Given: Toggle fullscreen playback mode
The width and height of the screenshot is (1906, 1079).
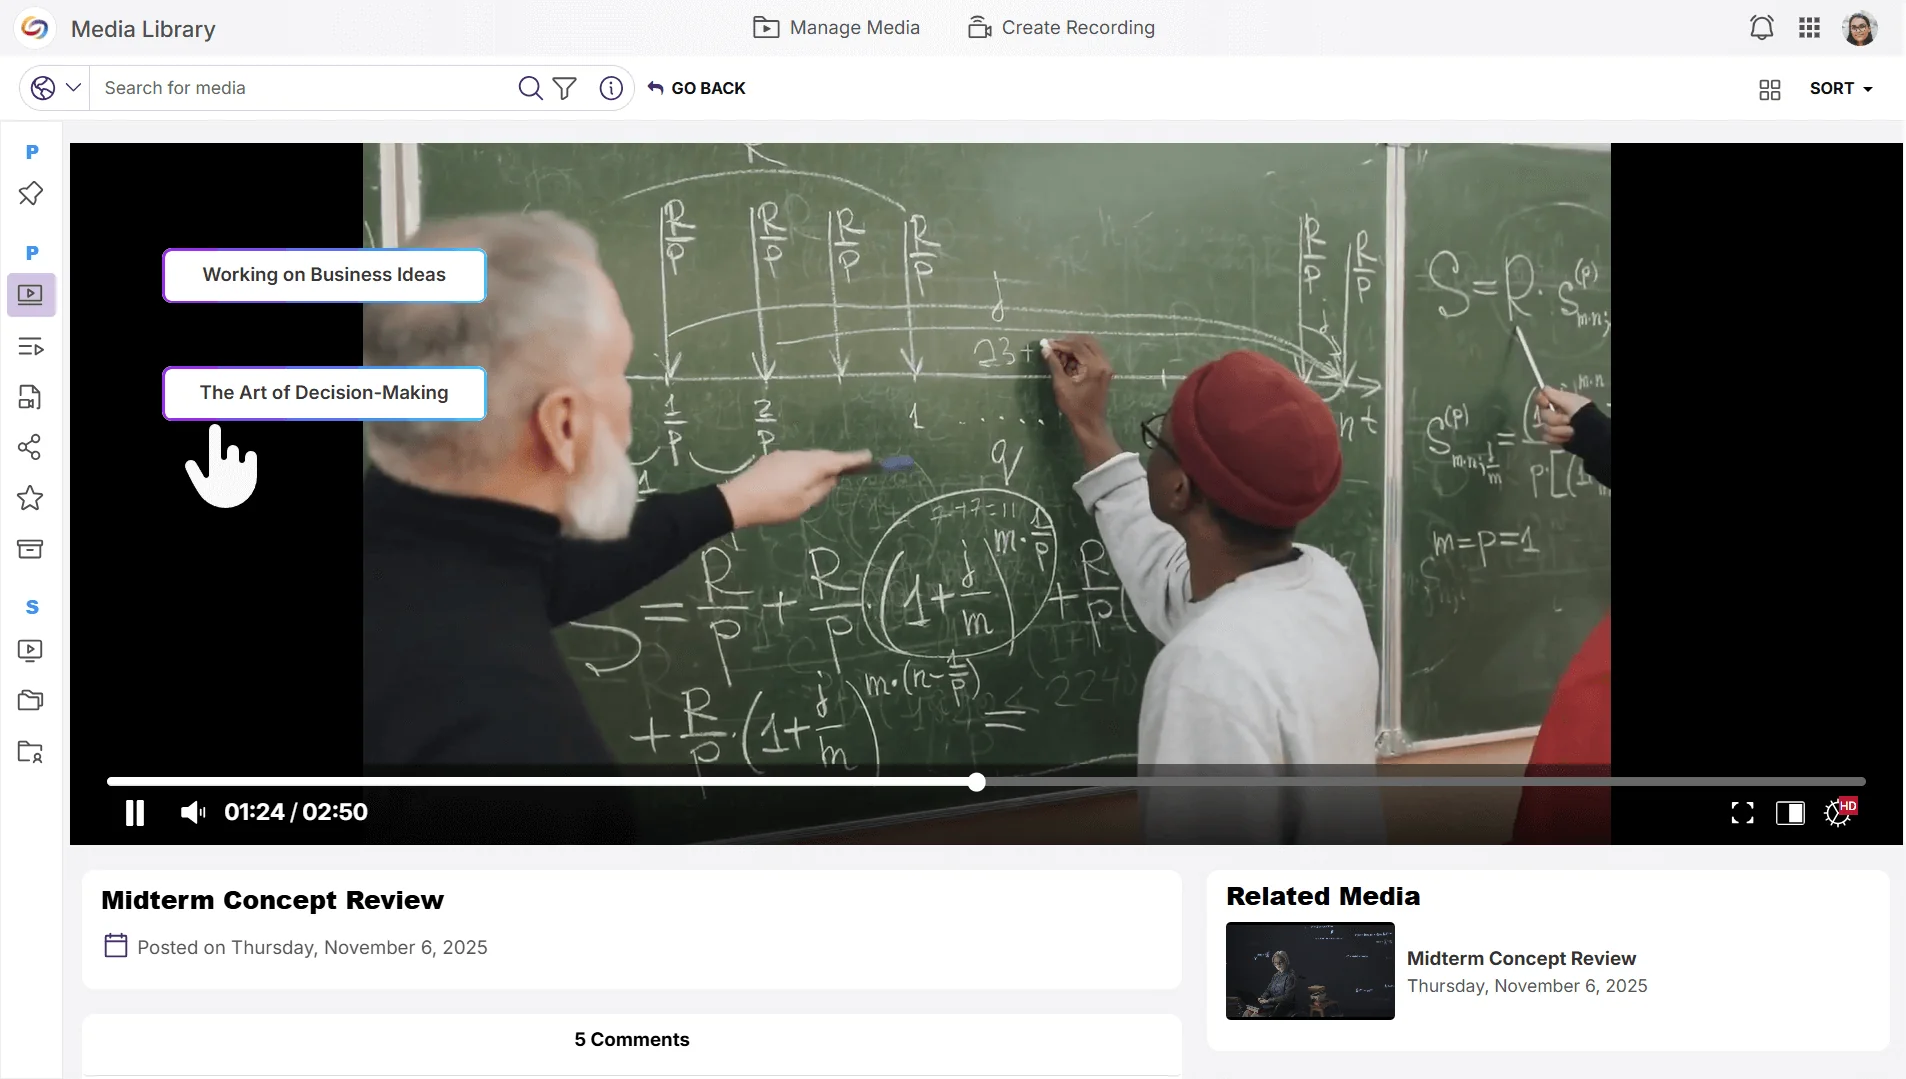Looking at the screenshot, I should click(1742, 813).
